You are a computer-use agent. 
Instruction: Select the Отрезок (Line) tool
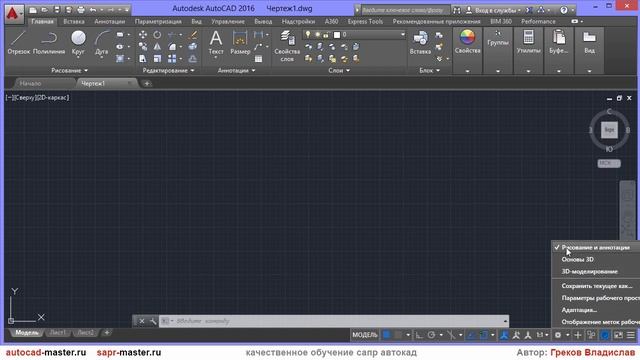[18, 43]
